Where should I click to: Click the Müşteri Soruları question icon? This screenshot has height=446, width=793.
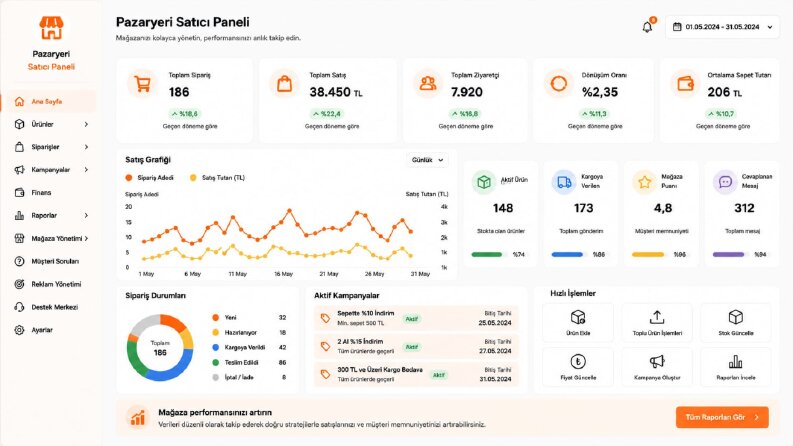19,261
